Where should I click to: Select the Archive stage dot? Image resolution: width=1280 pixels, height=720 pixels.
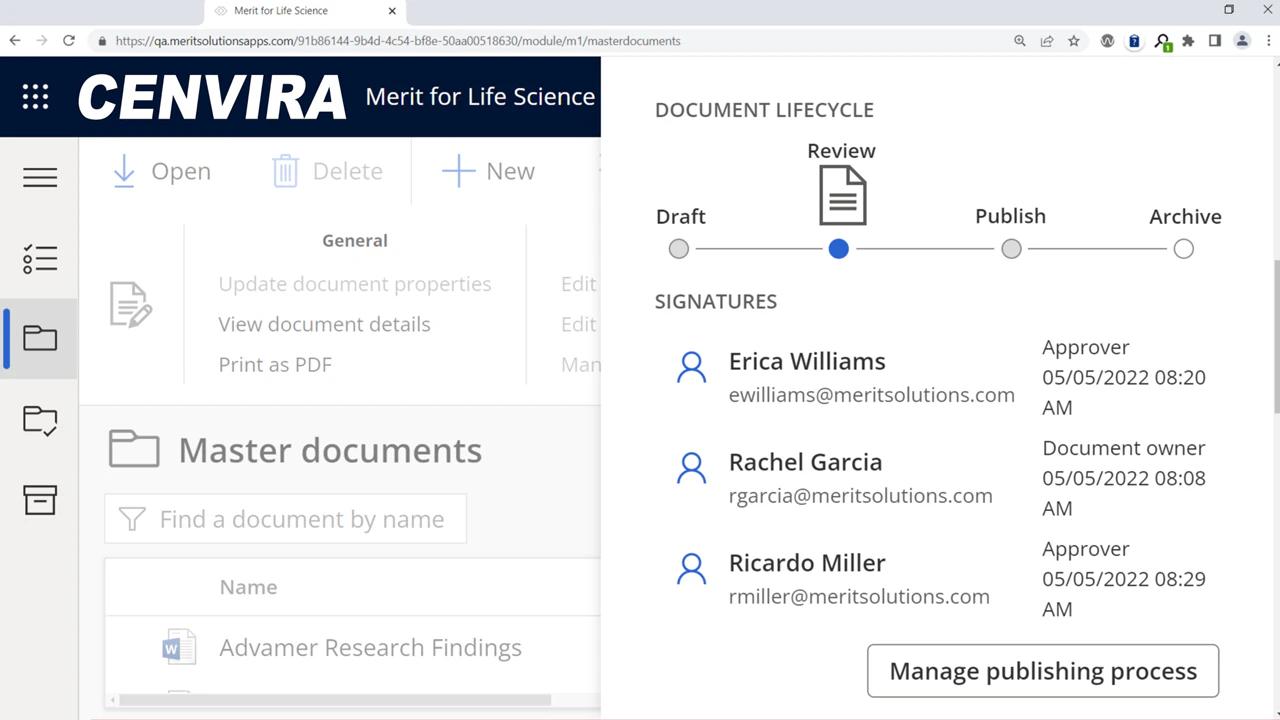coord(1183,249)
